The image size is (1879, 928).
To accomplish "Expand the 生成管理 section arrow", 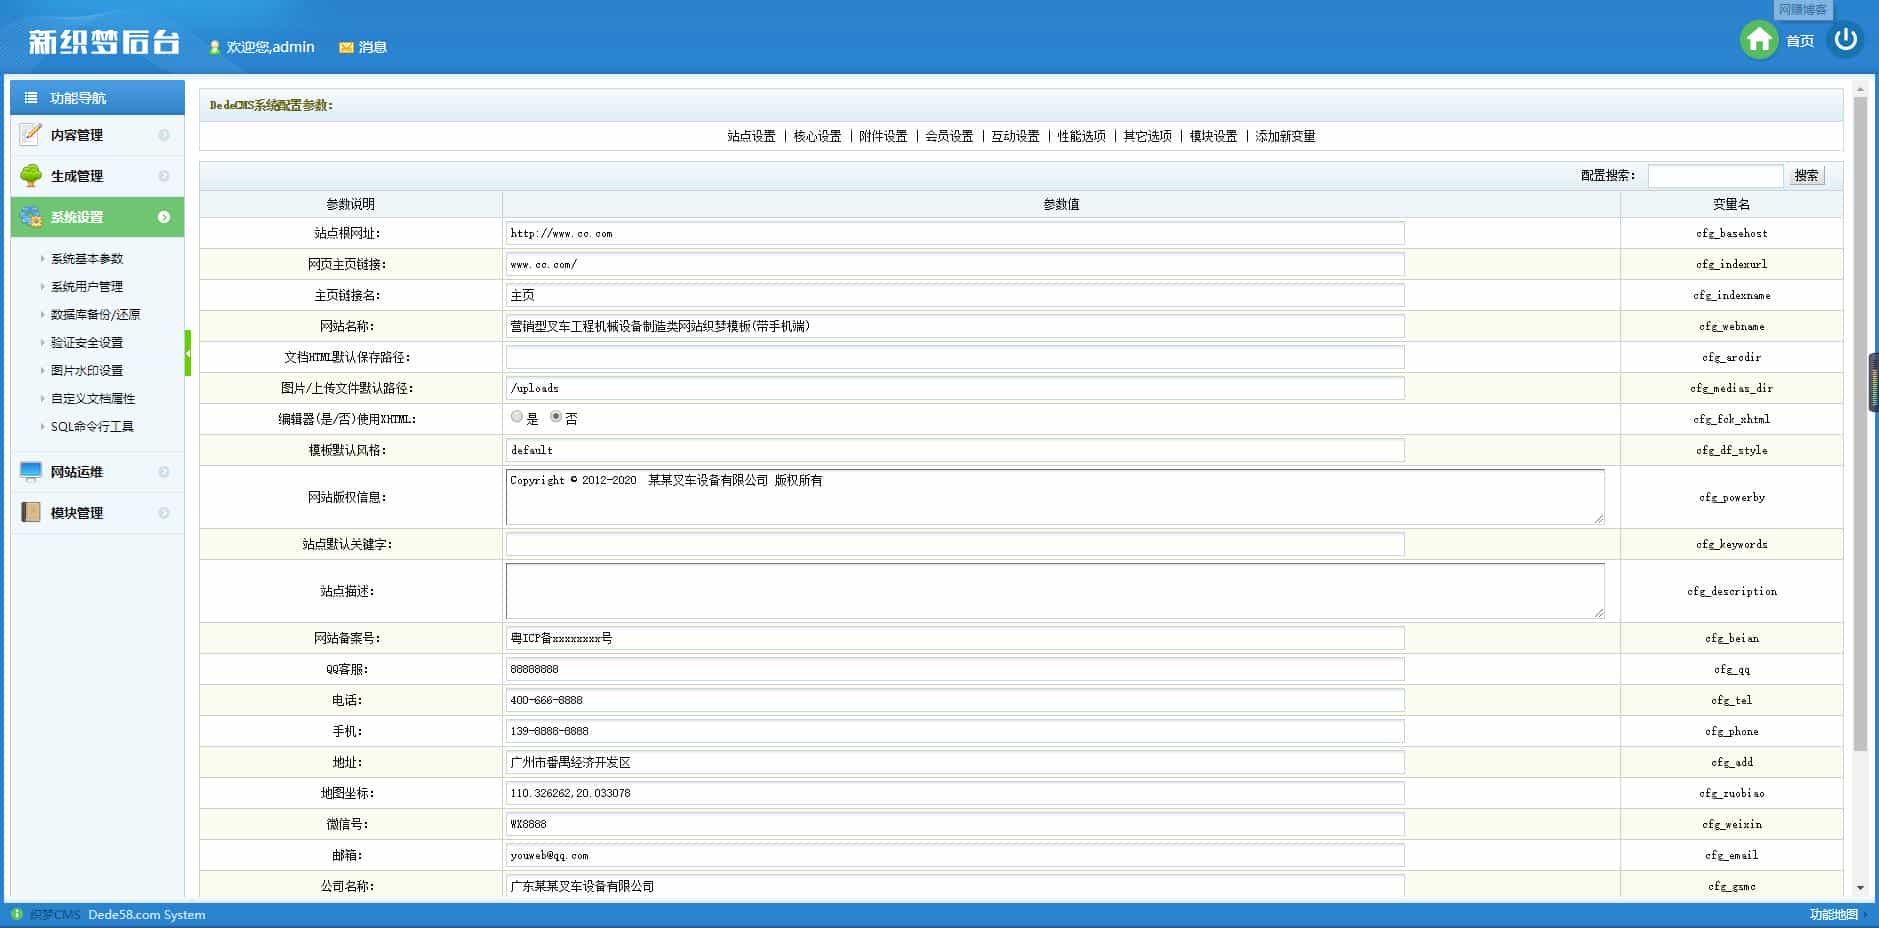I will 164,176.
